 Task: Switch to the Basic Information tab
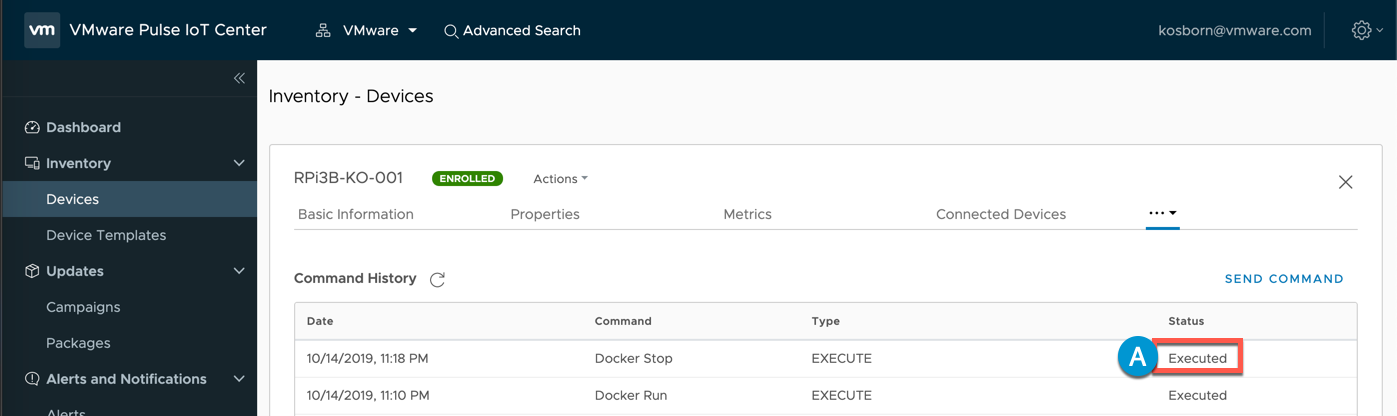point(356,214)
